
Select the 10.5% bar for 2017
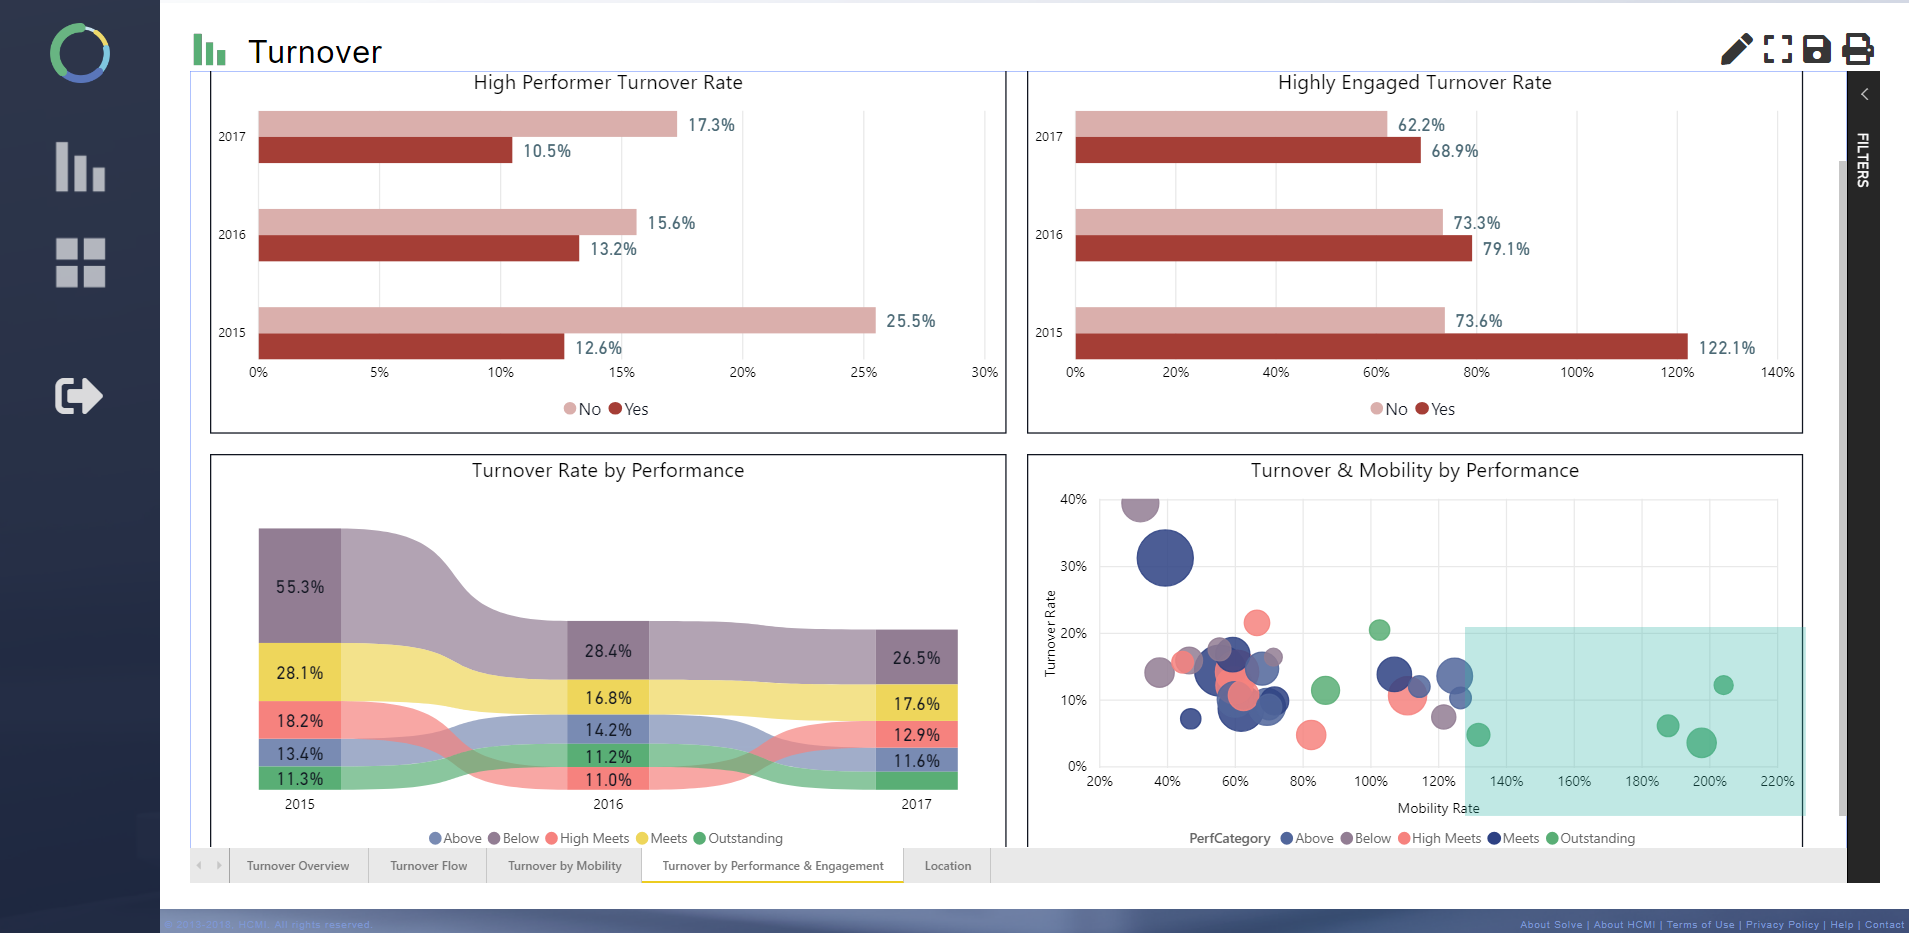(385, 150)
